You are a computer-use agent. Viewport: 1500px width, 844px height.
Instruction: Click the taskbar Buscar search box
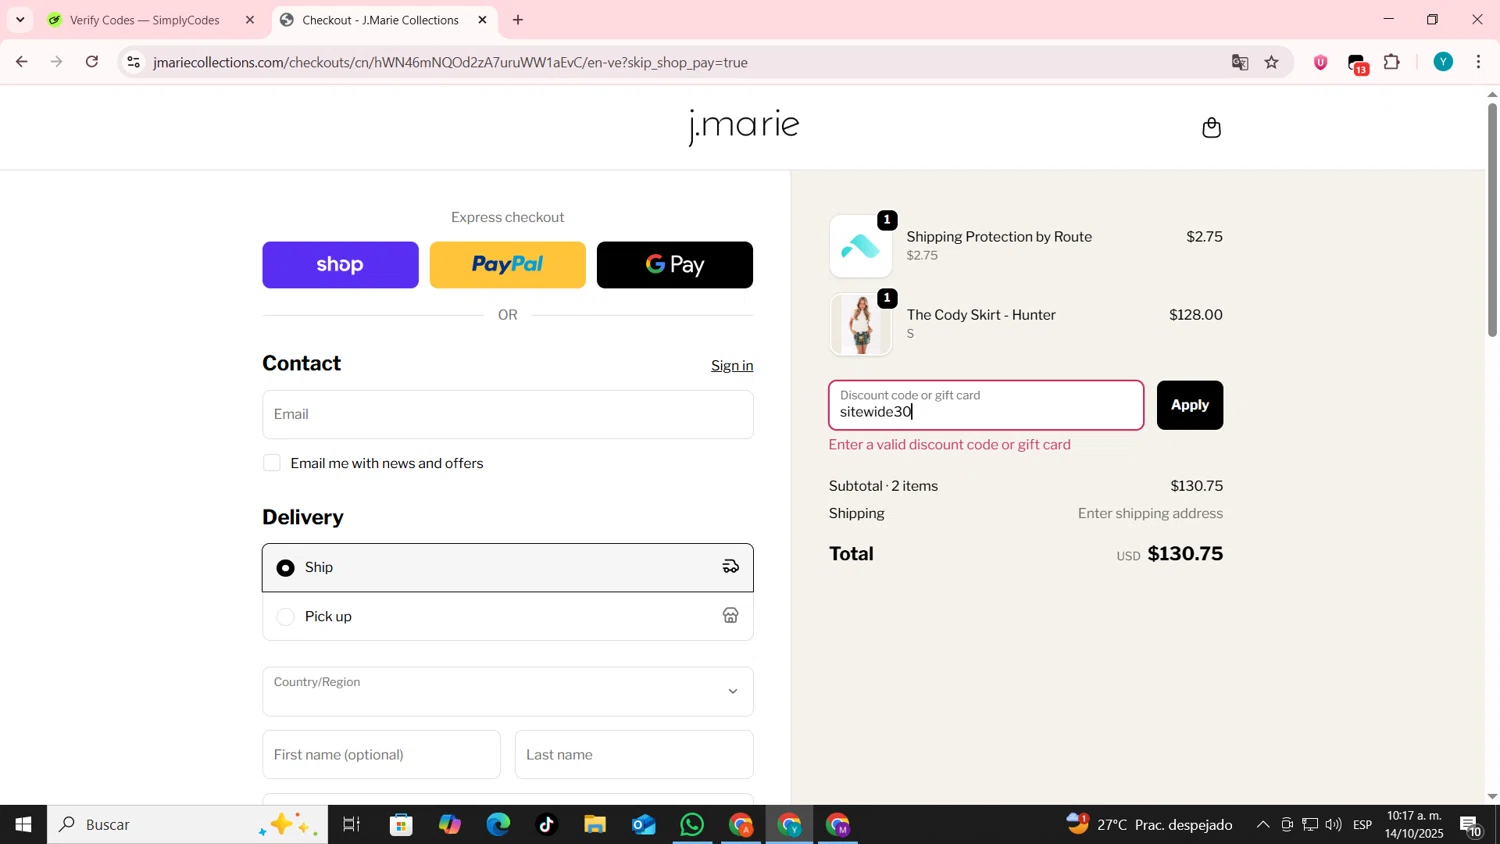[x=188, y=825]
